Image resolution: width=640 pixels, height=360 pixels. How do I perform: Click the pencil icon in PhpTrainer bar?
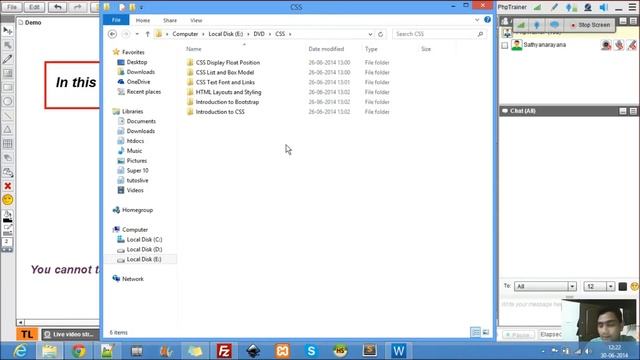pyautogui.click(x=554, y=7)
